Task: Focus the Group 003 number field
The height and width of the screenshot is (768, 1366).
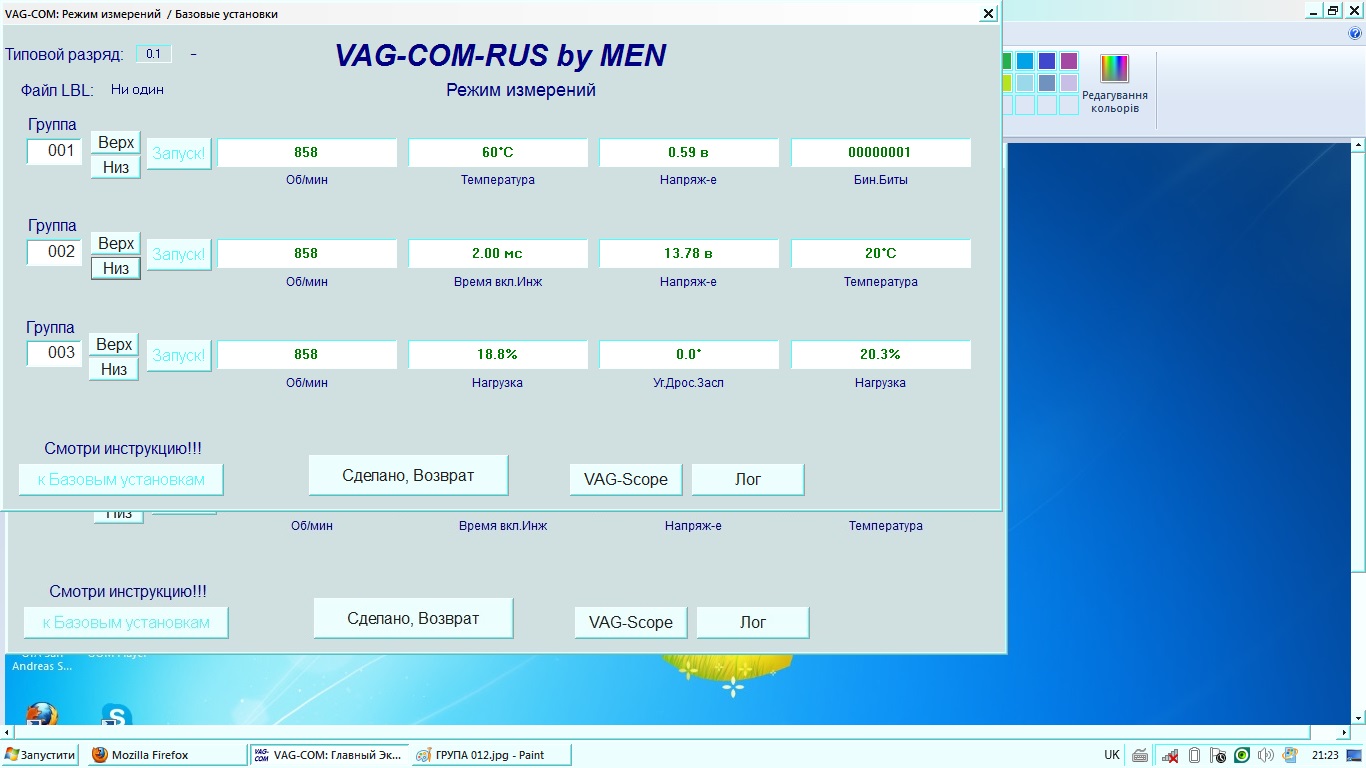Action: click(x=54, y=354)
